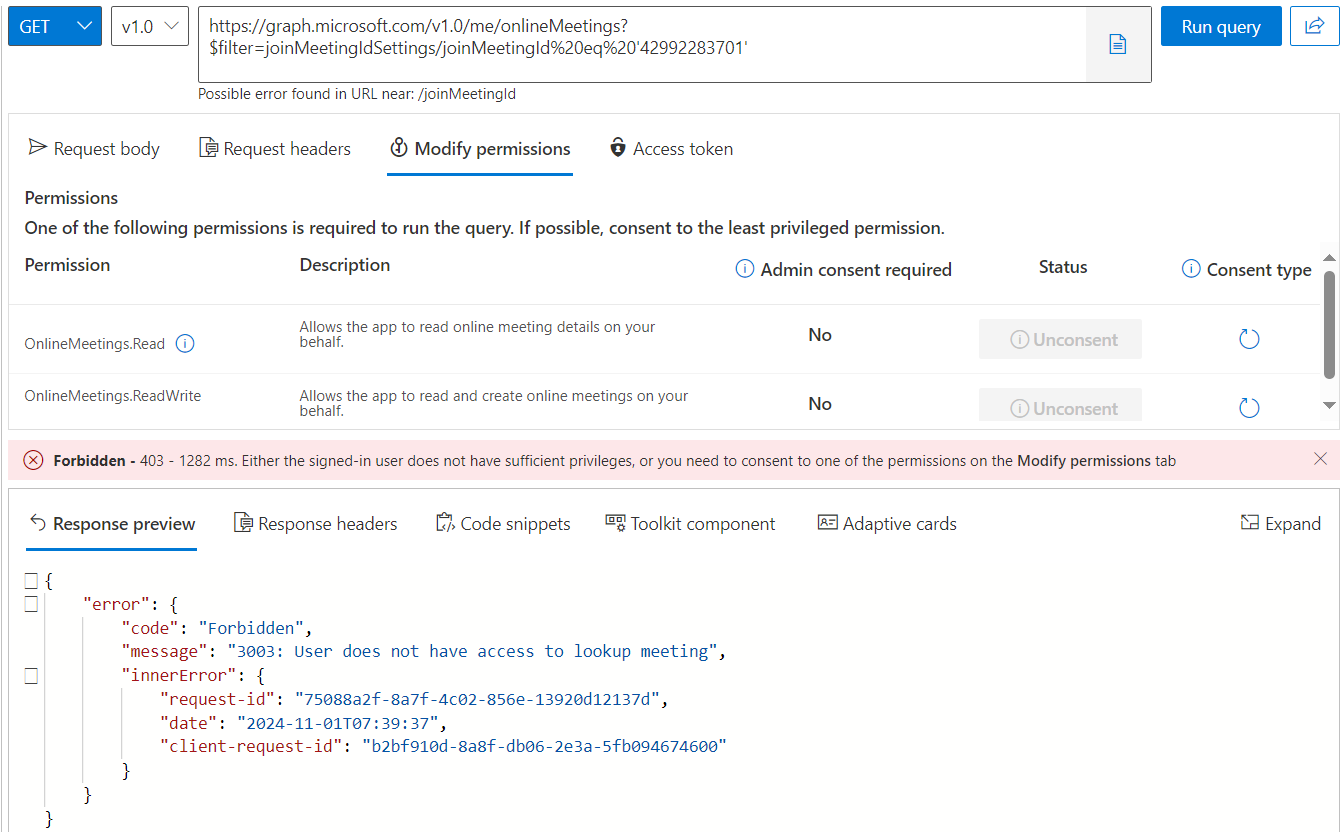
Task: Open the Code snippets tab
Action: (x=503, y=524)
